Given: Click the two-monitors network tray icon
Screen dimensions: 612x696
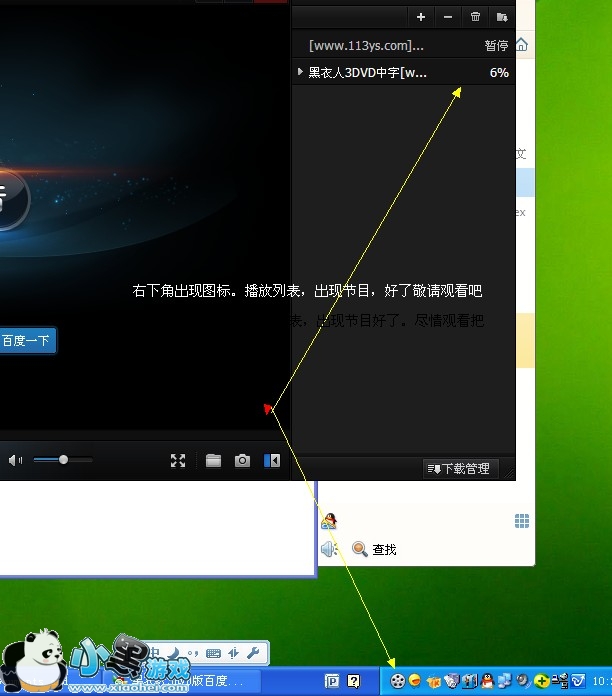Looking at the screenshot, I should pos(505,680).
